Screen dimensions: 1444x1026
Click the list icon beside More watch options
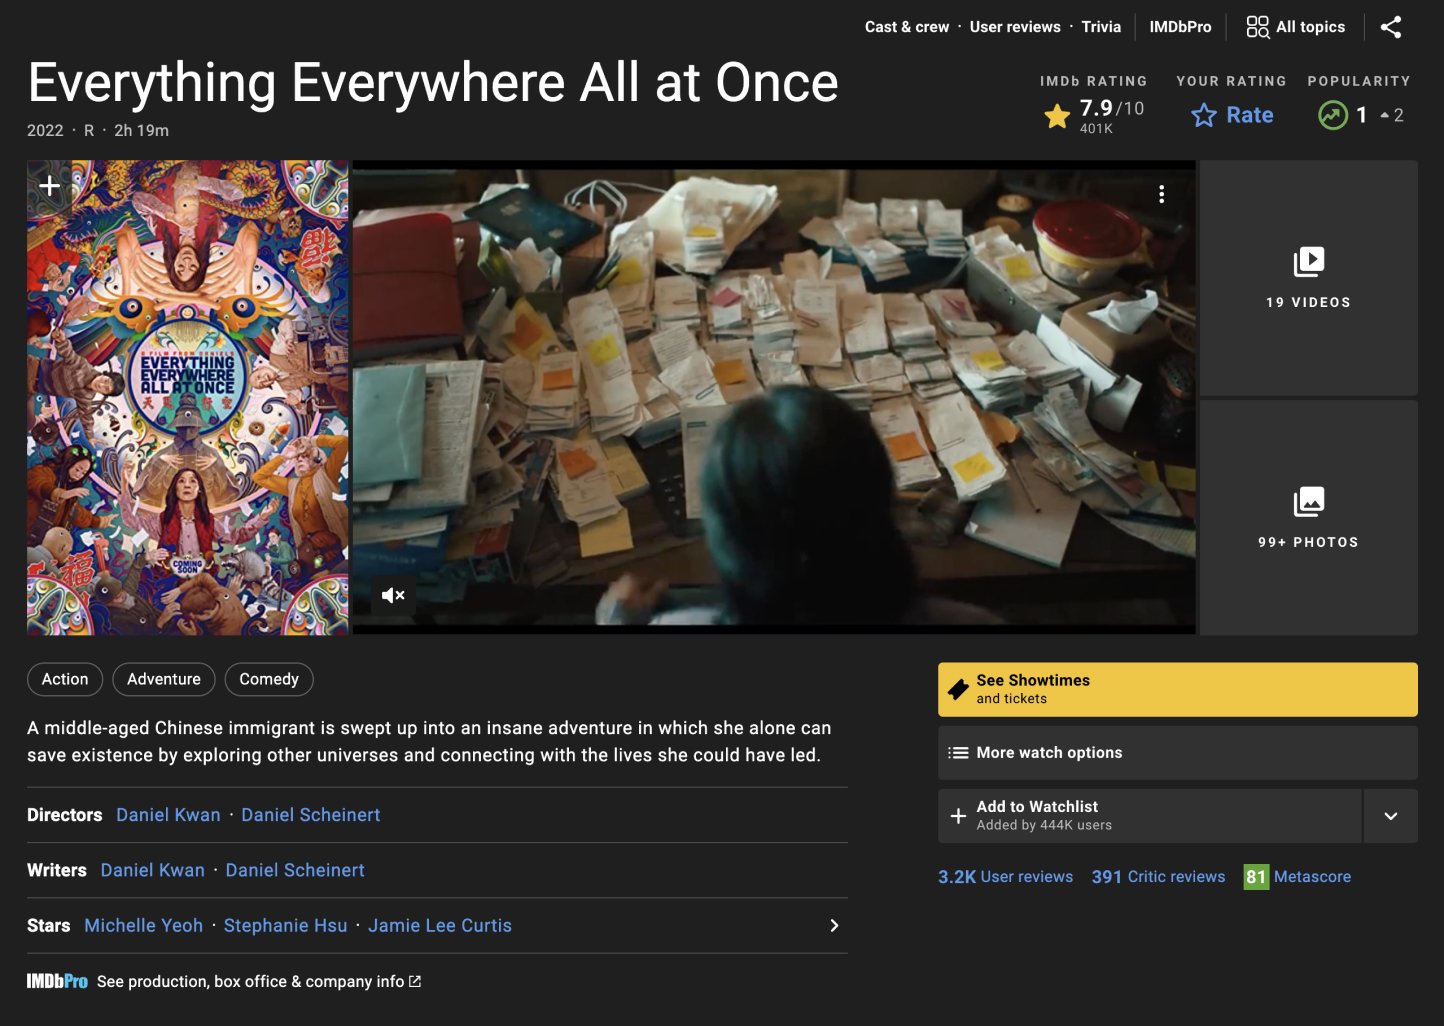(958, 753)
